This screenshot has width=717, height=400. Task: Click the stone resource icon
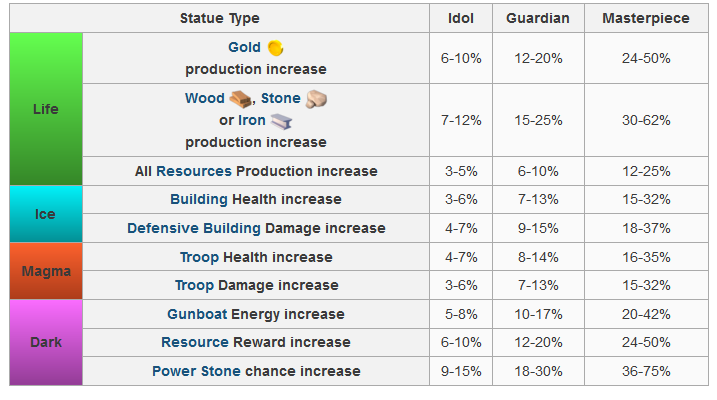tap(316, 99)
